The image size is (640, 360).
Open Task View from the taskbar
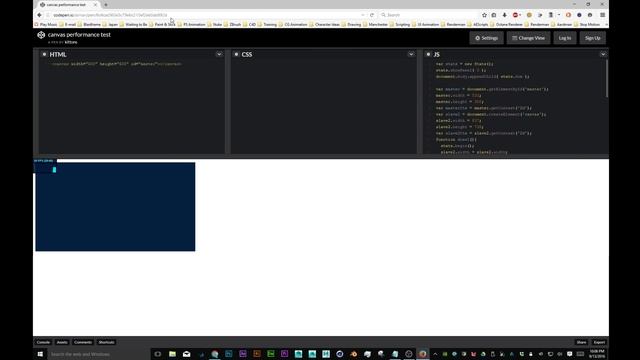click(158, 354)
